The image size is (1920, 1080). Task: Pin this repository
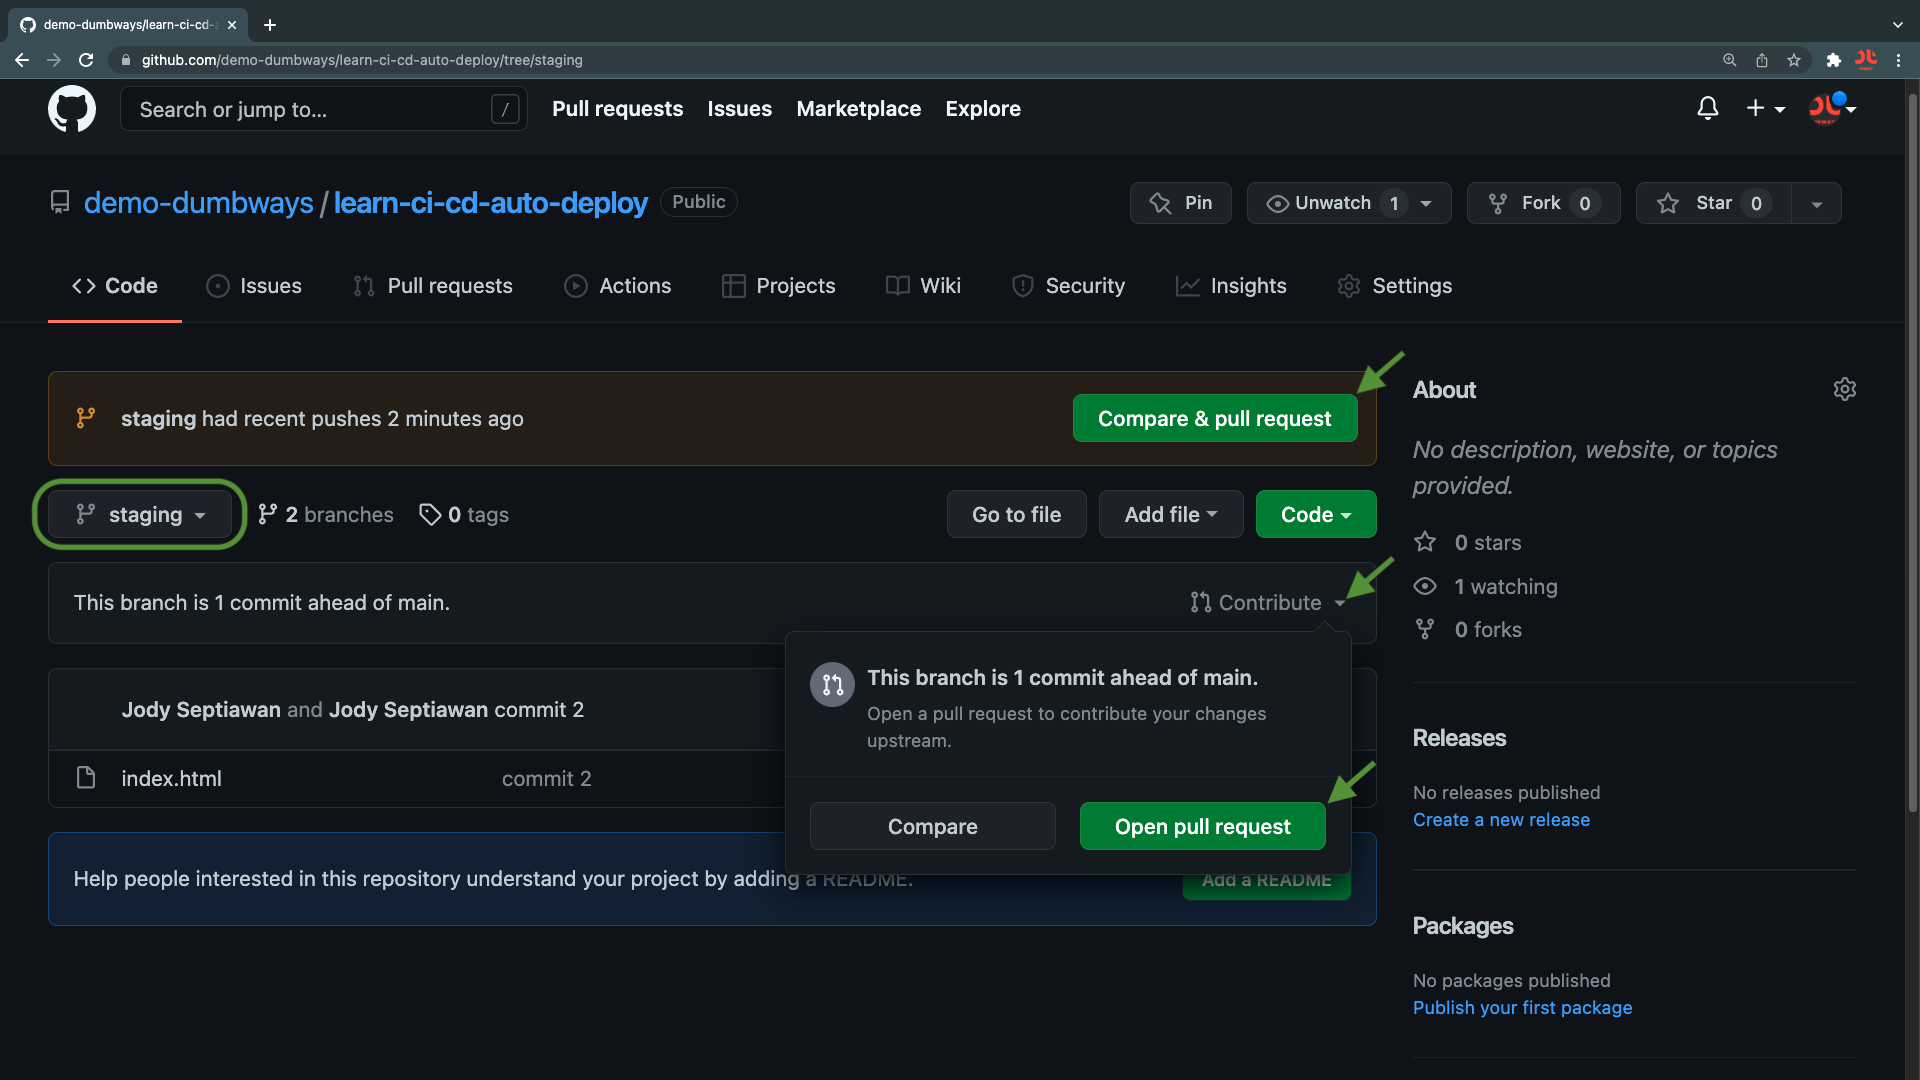tap(1181, 203)
